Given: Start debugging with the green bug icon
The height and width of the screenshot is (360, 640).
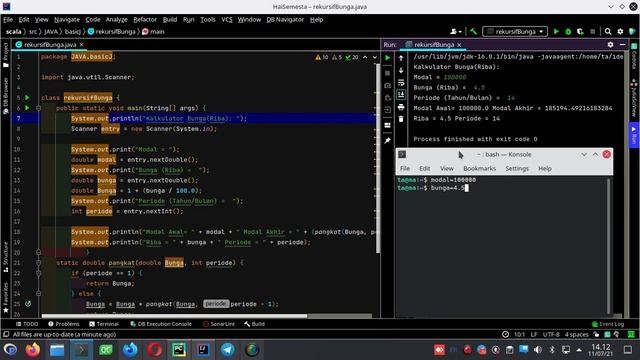Looking at the screenshot, I should (x=568, y=31).
